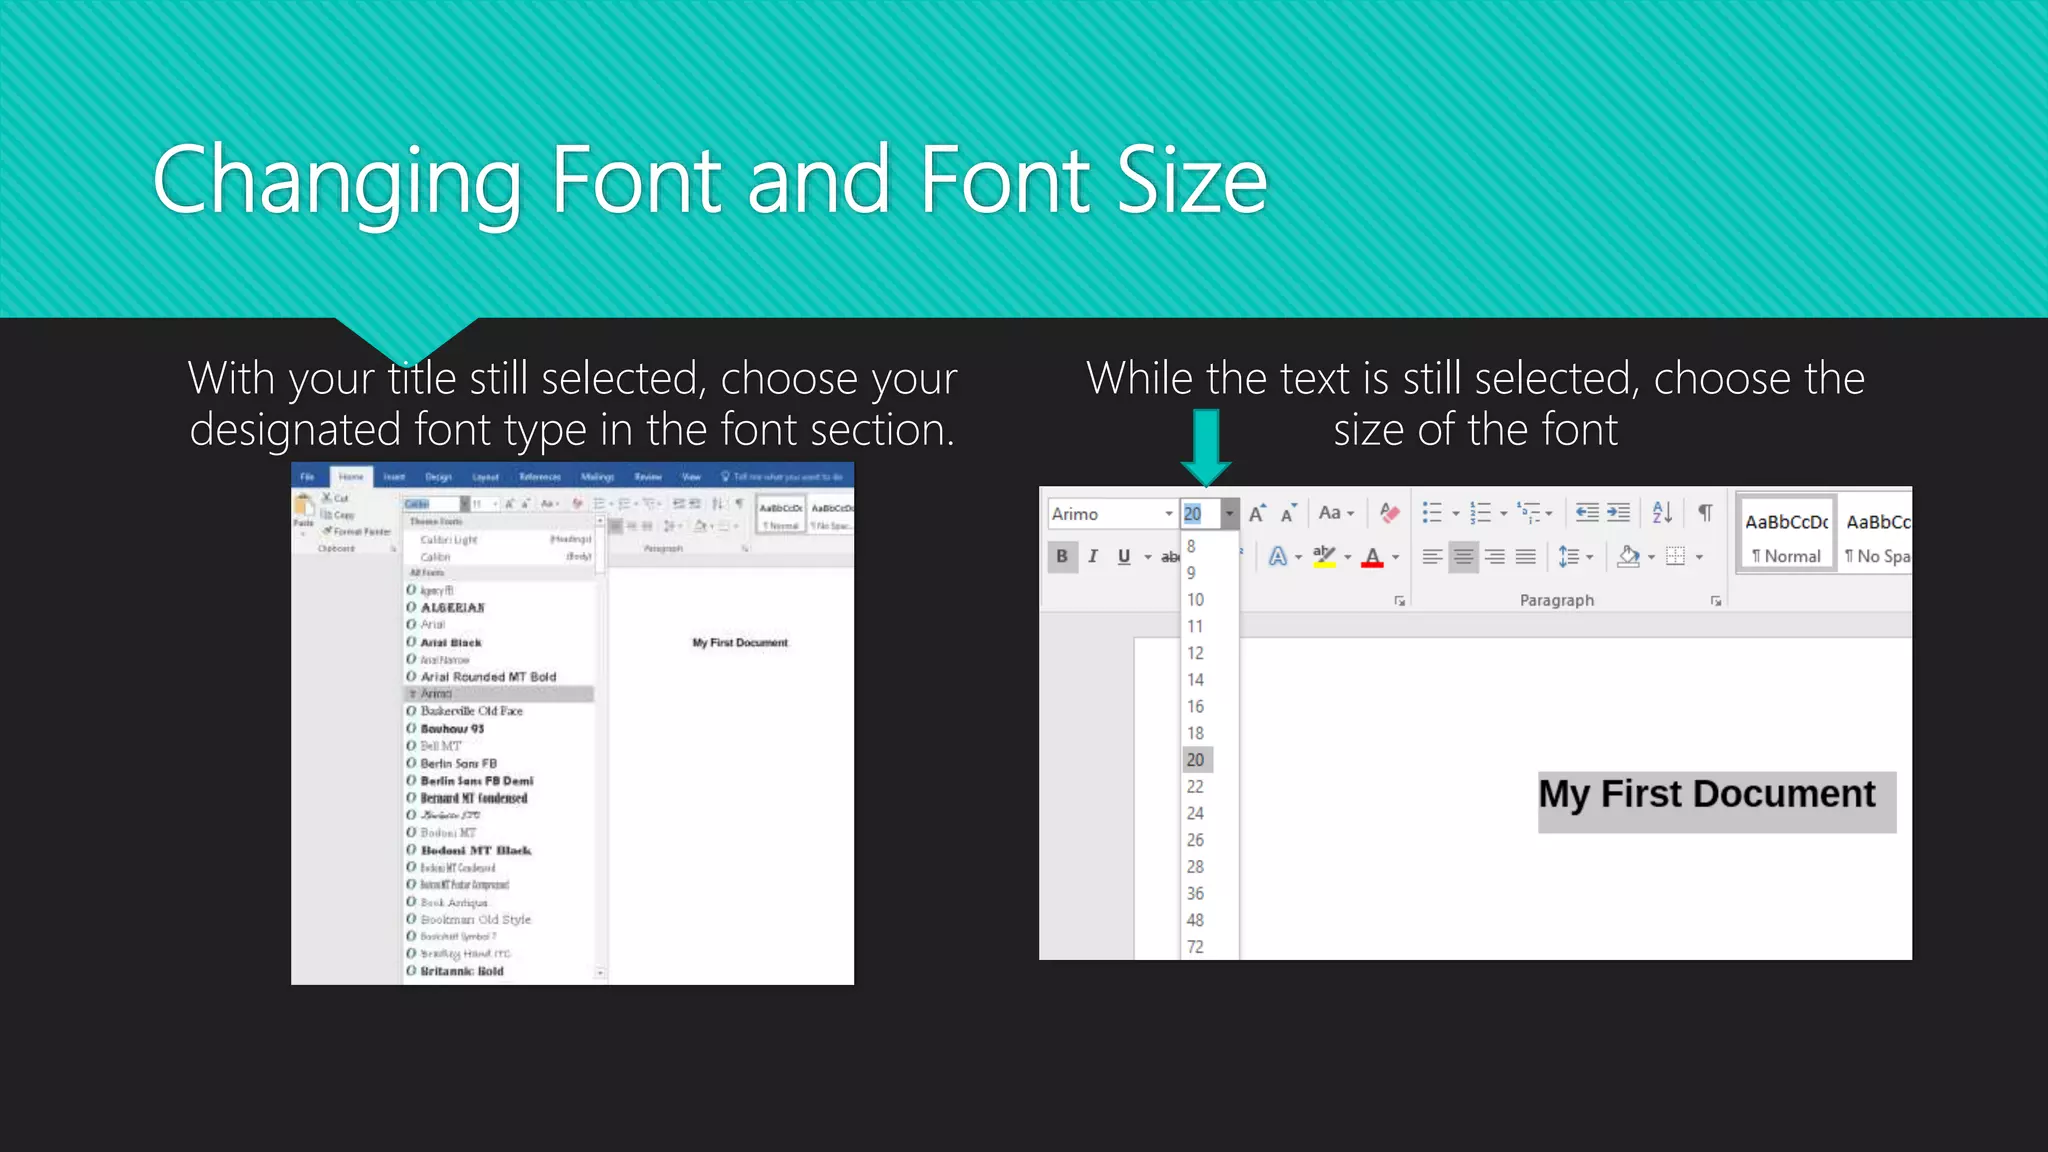
Task: Select the highlighted Arimo font entry
Action: (x=499, y=694)
